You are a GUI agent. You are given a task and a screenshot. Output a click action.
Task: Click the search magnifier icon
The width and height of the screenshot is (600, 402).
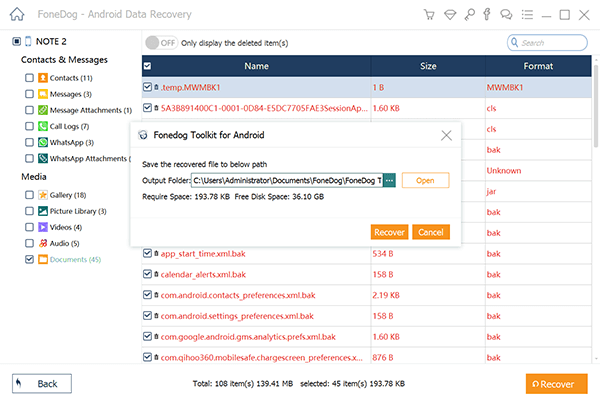click(x=514, y=42)
